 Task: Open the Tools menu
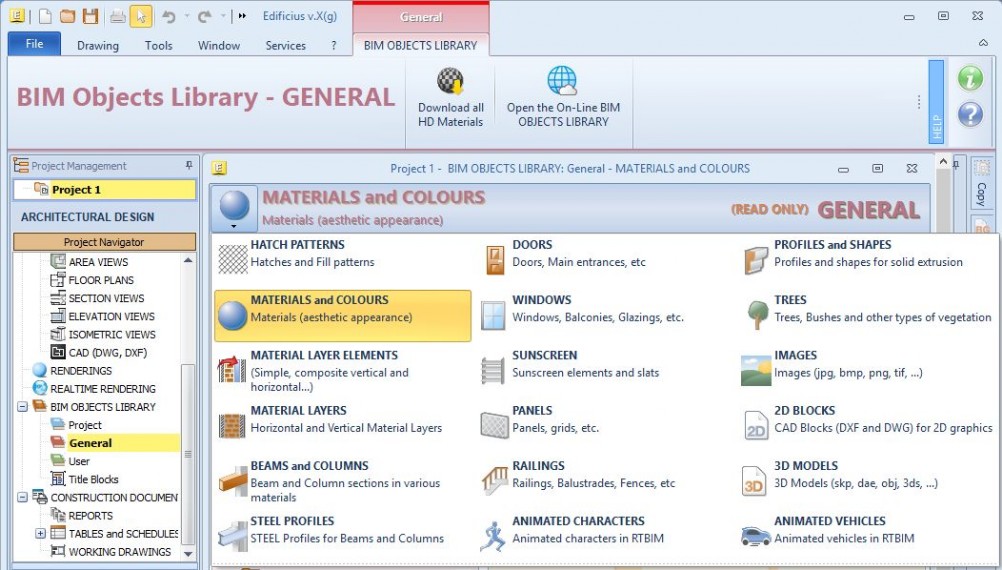click(x=158, y=45)
